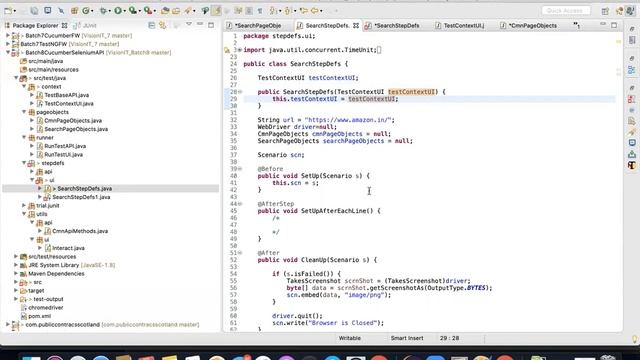This screenshot has height=360, width=640.
Task: Open the New wizard toolbar icon
Action: [8, 11]
